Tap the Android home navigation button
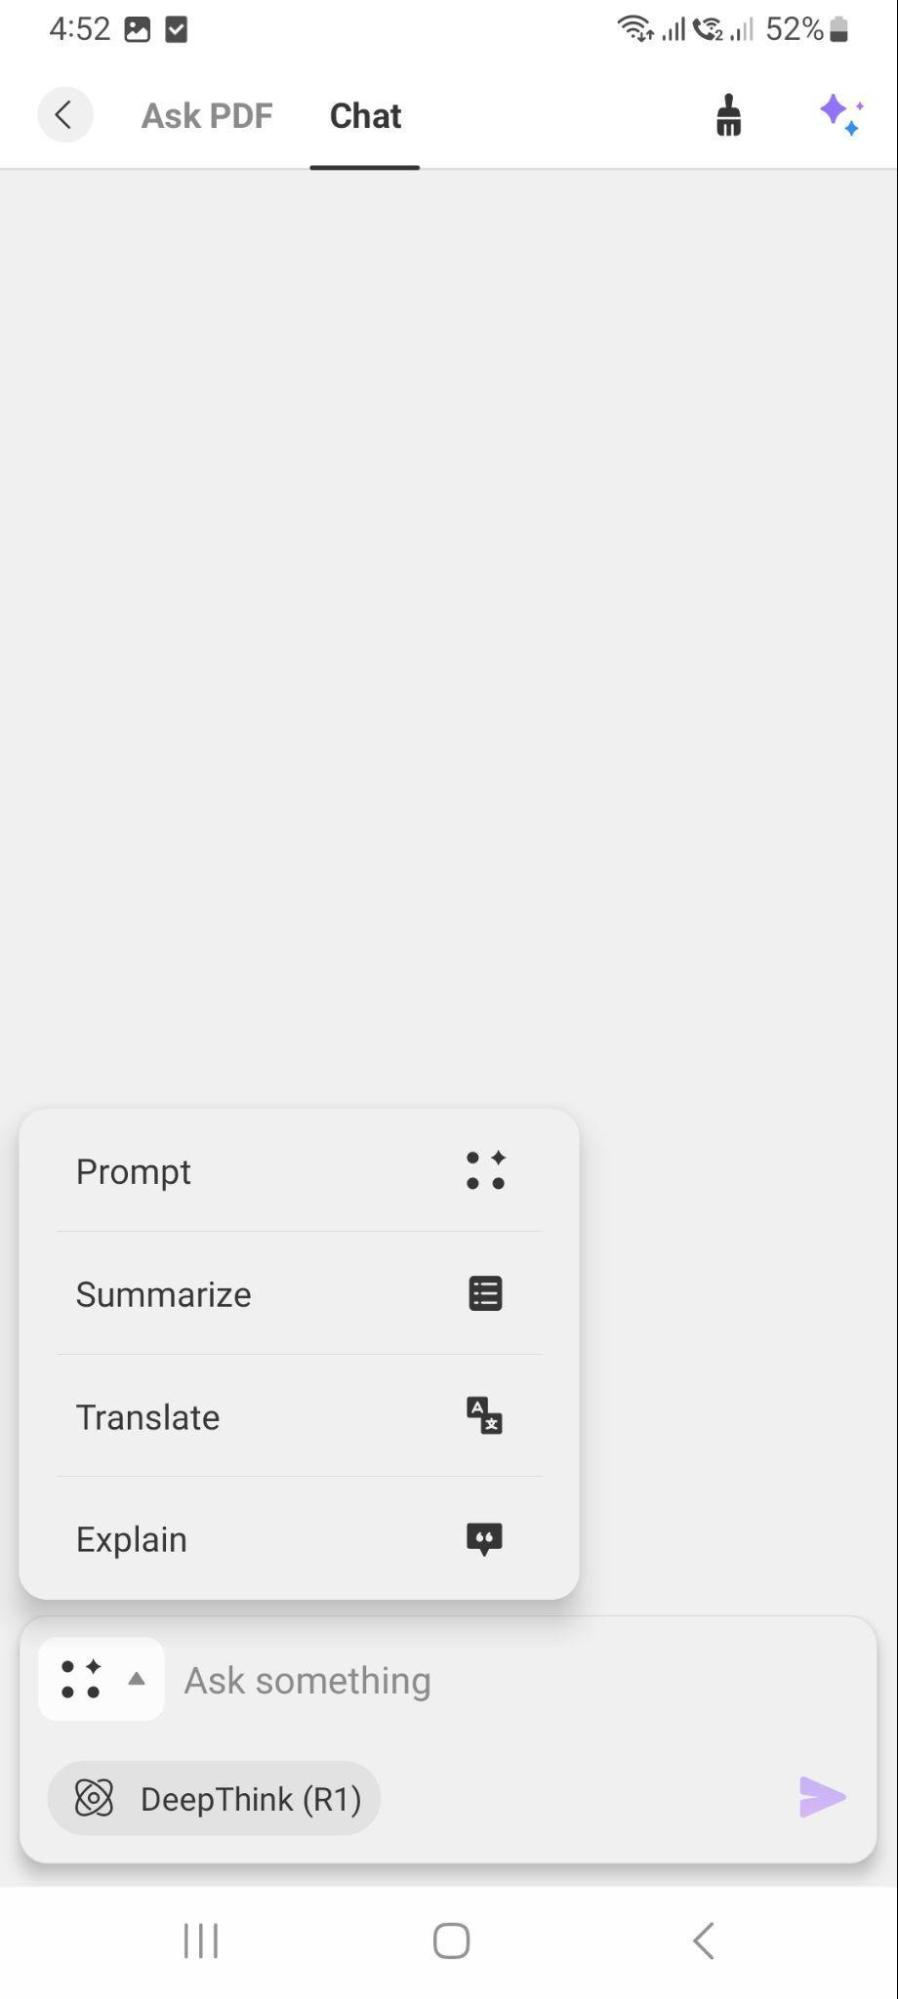 click(x=451, y=1941)
